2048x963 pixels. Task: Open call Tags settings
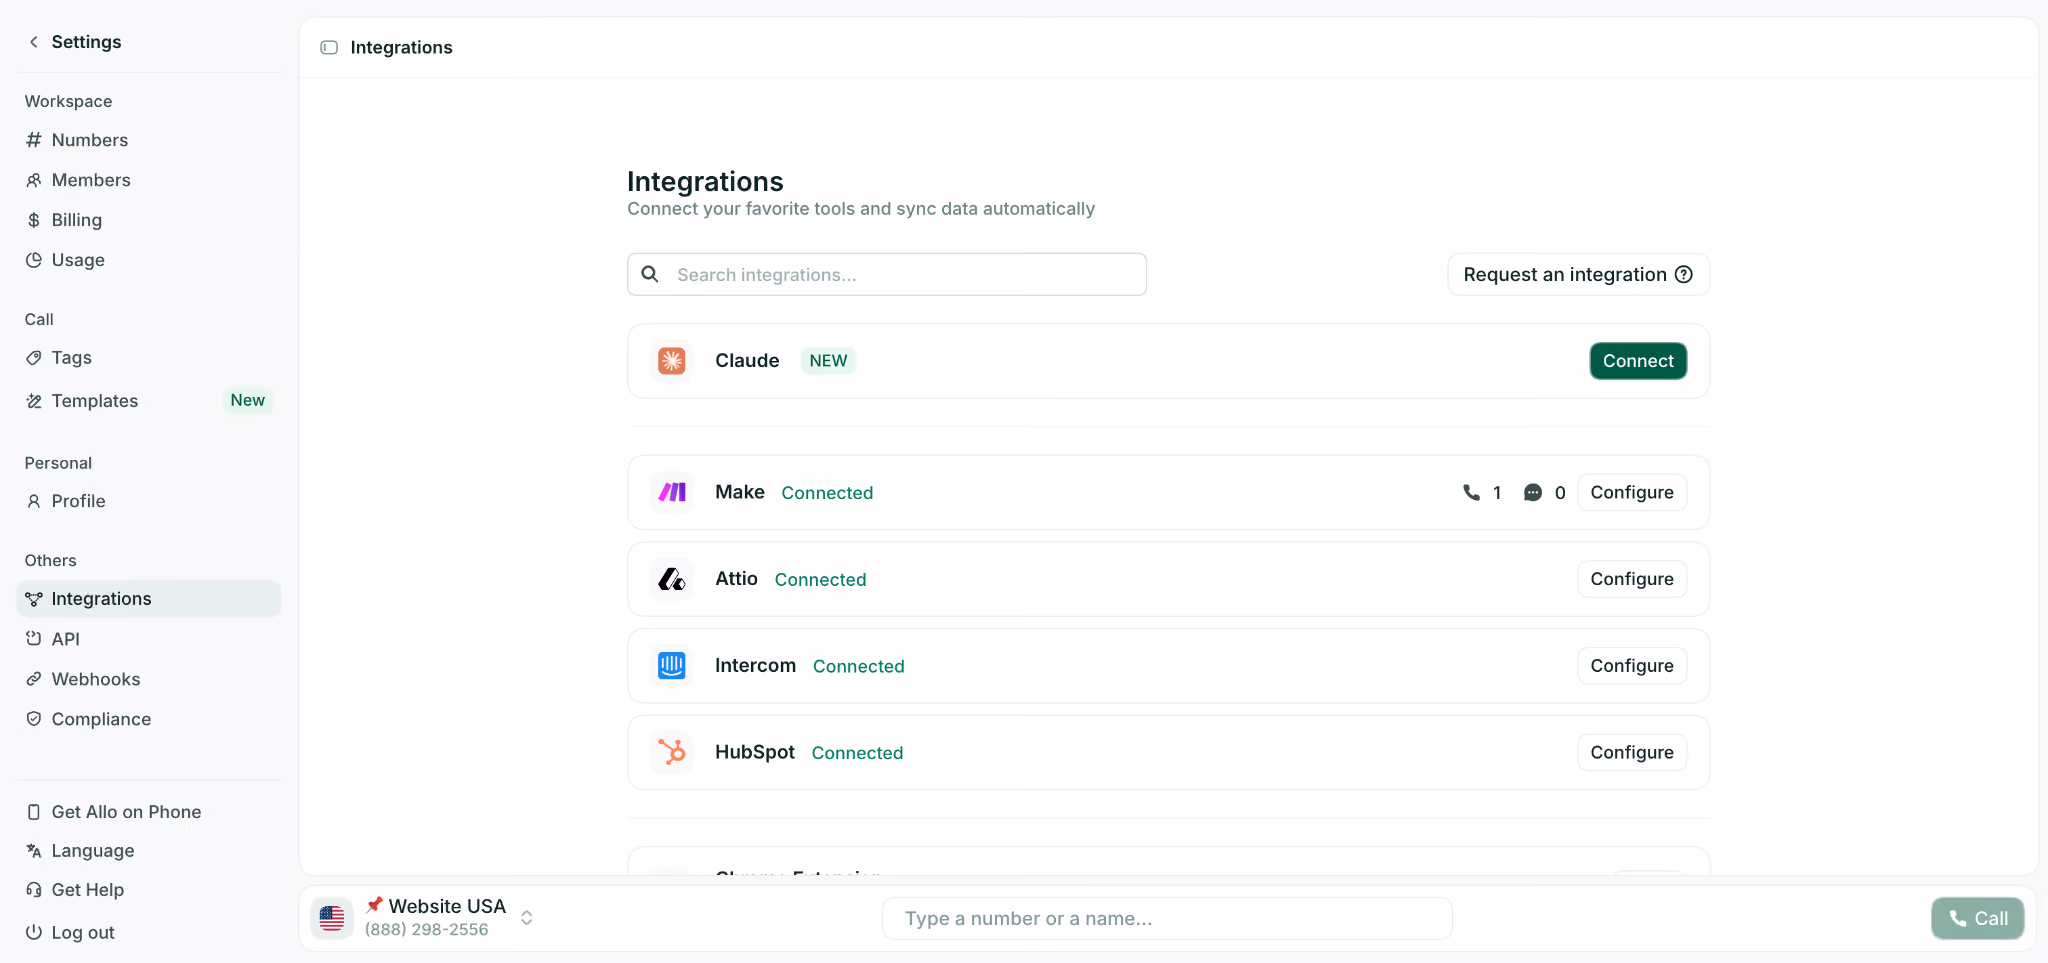coord(148,358)
